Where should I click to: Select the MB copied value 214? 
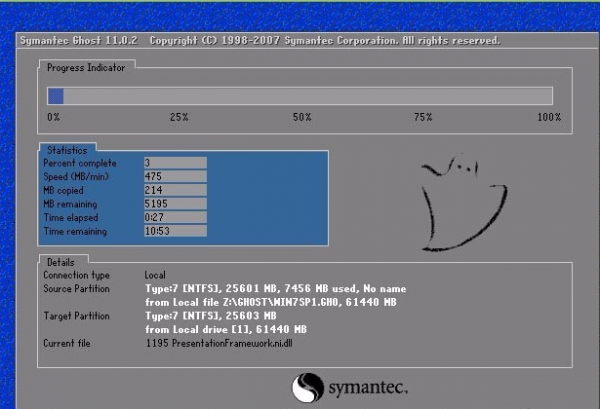click(x=175, y=190)
